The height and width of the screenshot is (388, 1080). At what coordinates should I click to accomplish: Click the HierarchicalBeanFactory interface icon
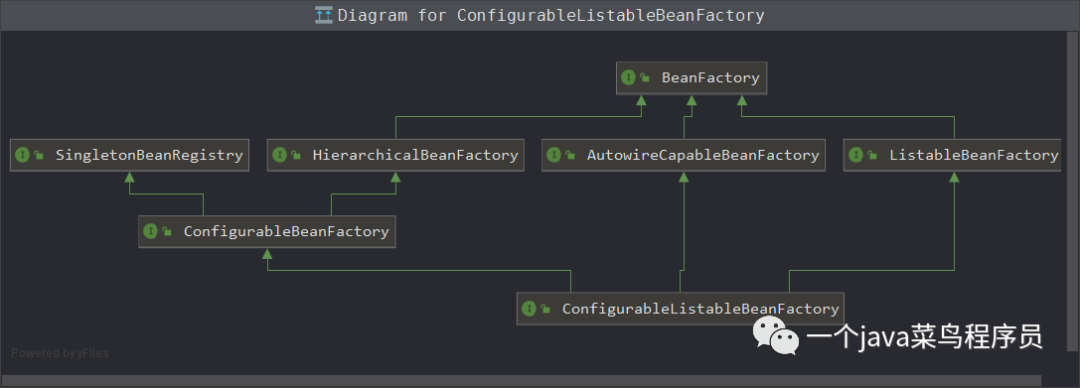click(279, 155)
